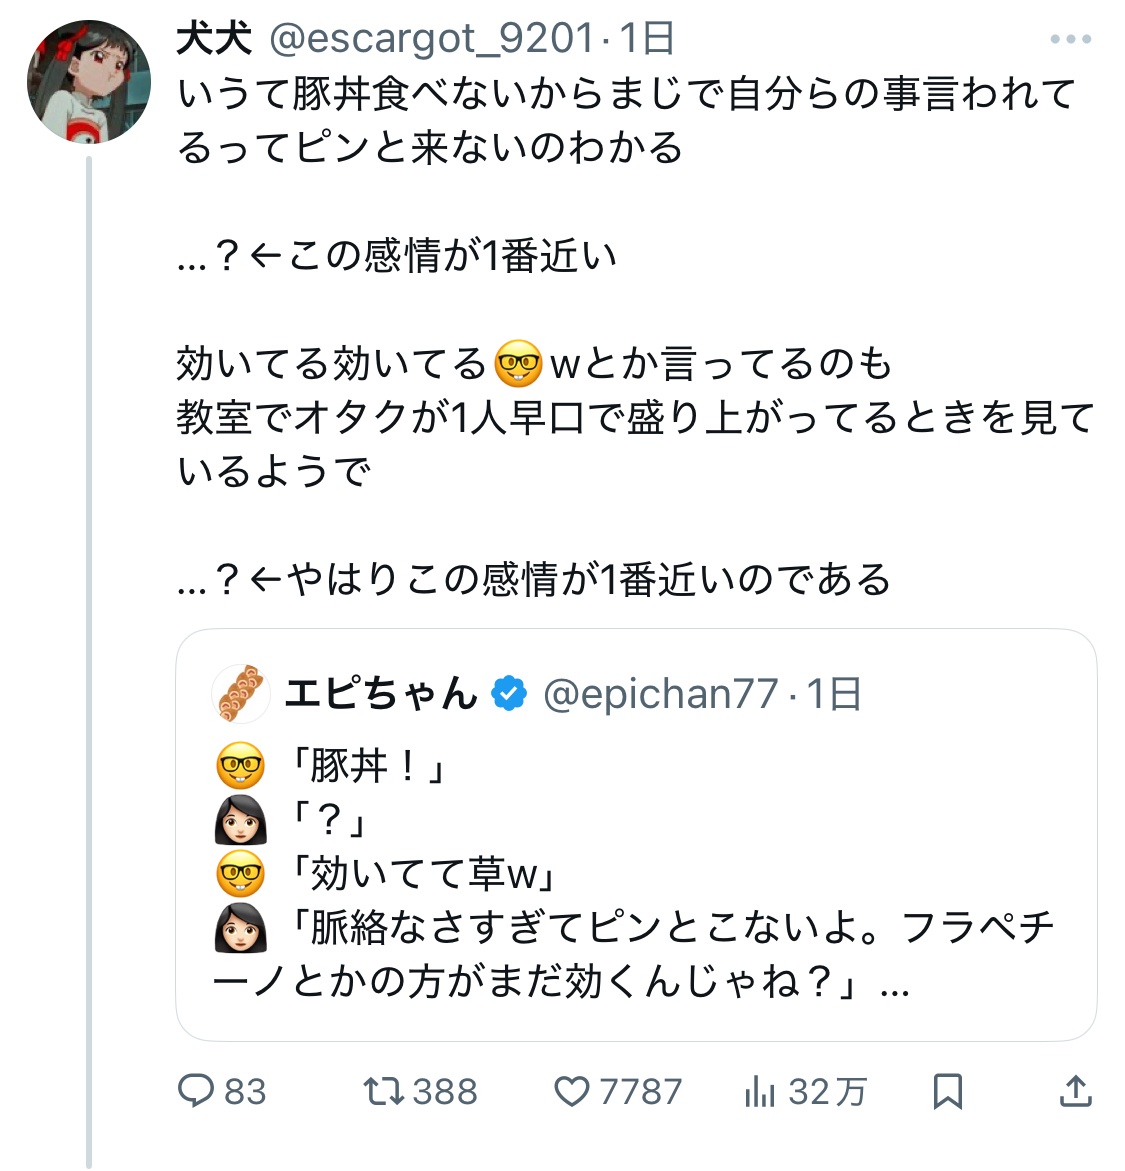Open the reply icon with 83 comments

point(196,1091)
